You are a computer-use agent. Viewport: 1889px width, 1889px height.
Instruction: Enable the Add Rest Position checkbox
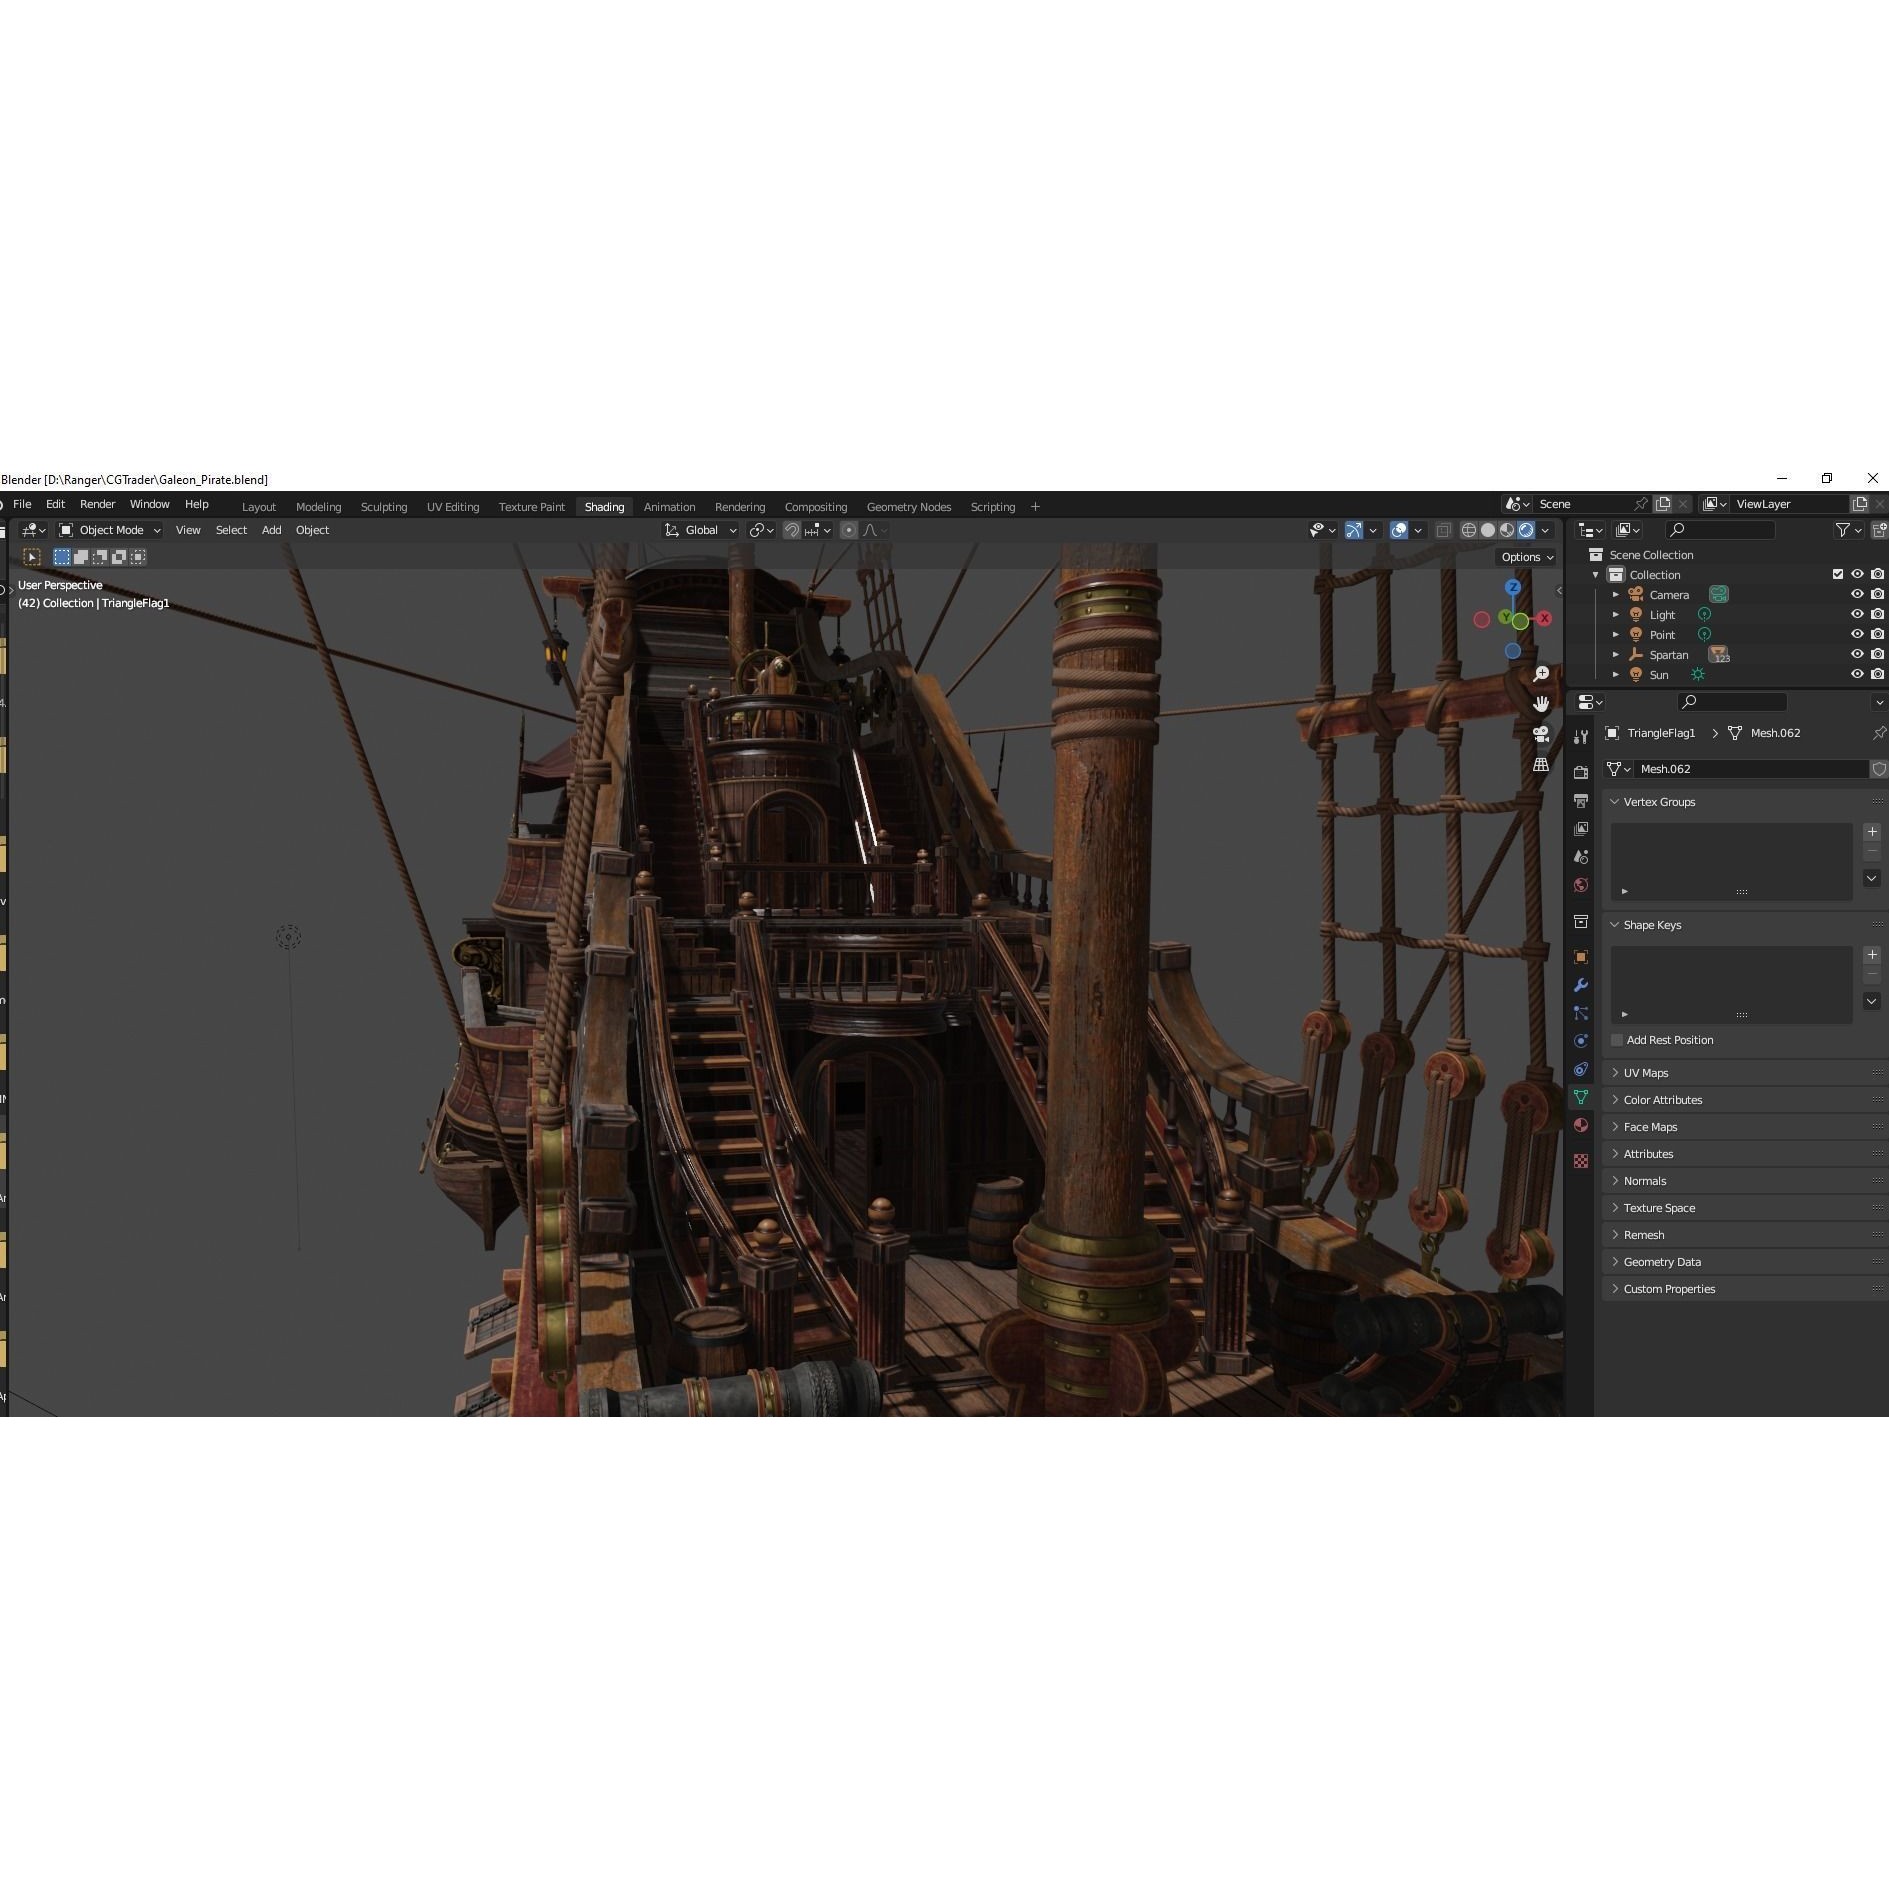1617,1040
